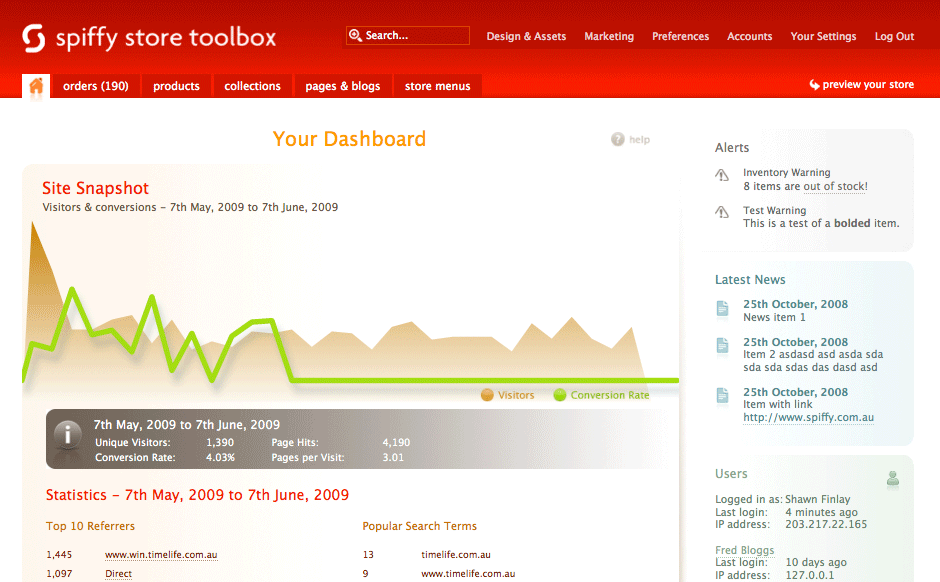Screen dimensions: 940x582
Task: Click the orange Visitors legend dot
Action: [x=487, y=395]
